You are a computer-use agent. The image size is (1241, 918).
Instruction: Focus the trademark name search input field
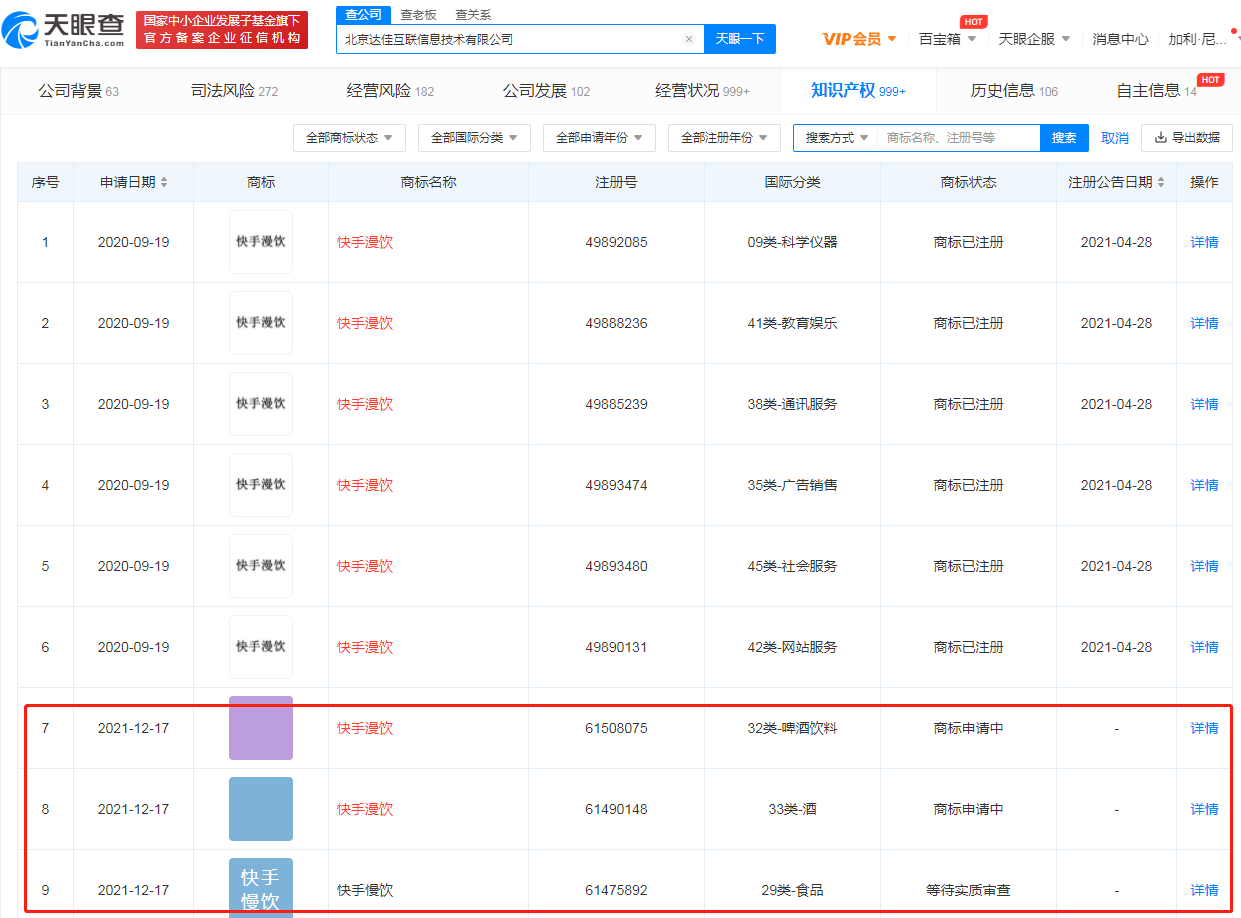click(958, 138)
